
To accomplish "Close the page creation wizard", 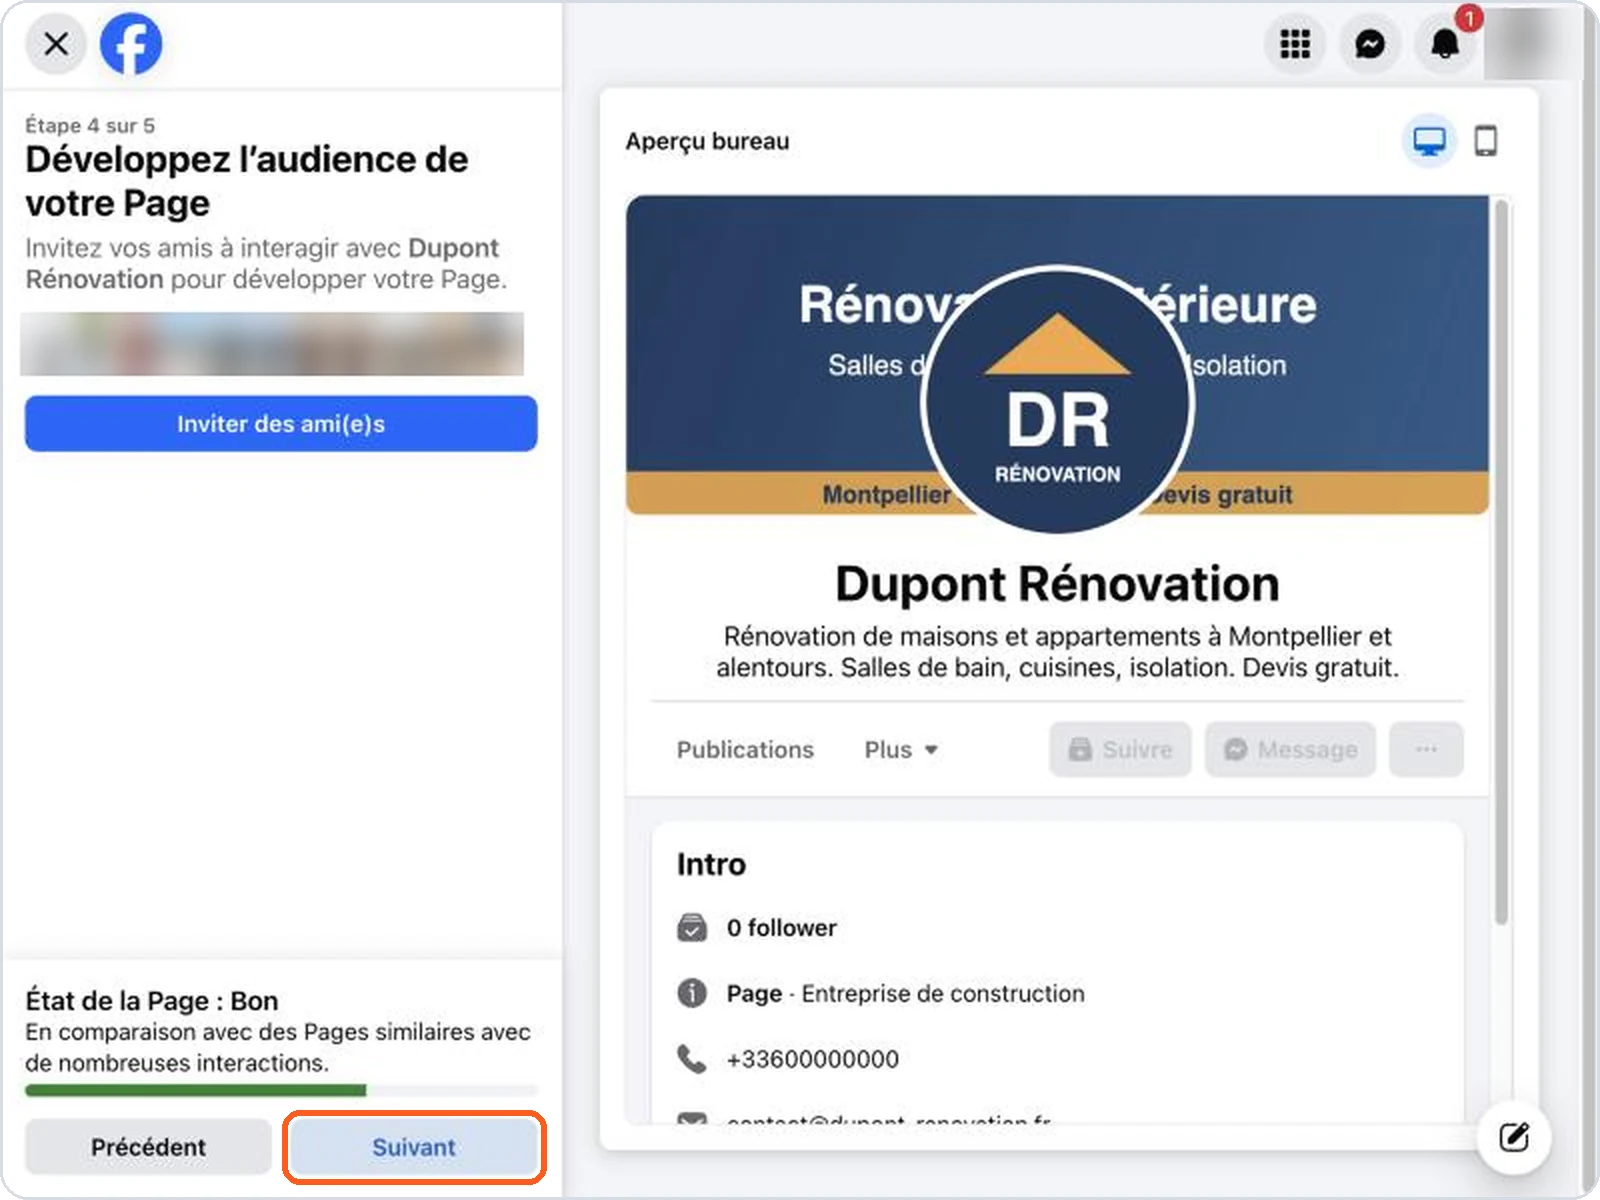I will (x=56, y=44).
